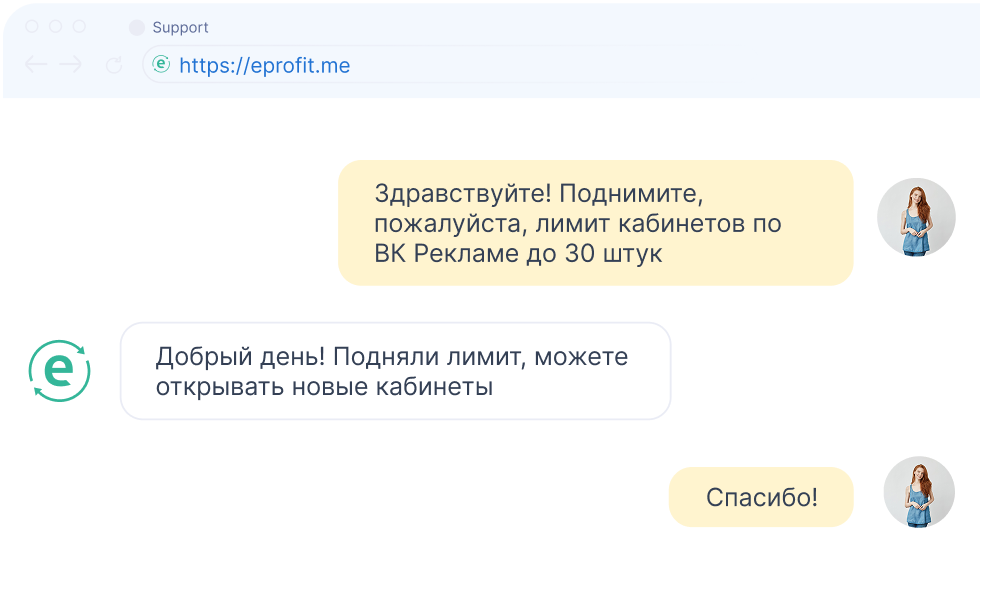Click the https://eprofit.me URL text
Image resolution: width=981 pixels, height=612 pixels.
265,65
